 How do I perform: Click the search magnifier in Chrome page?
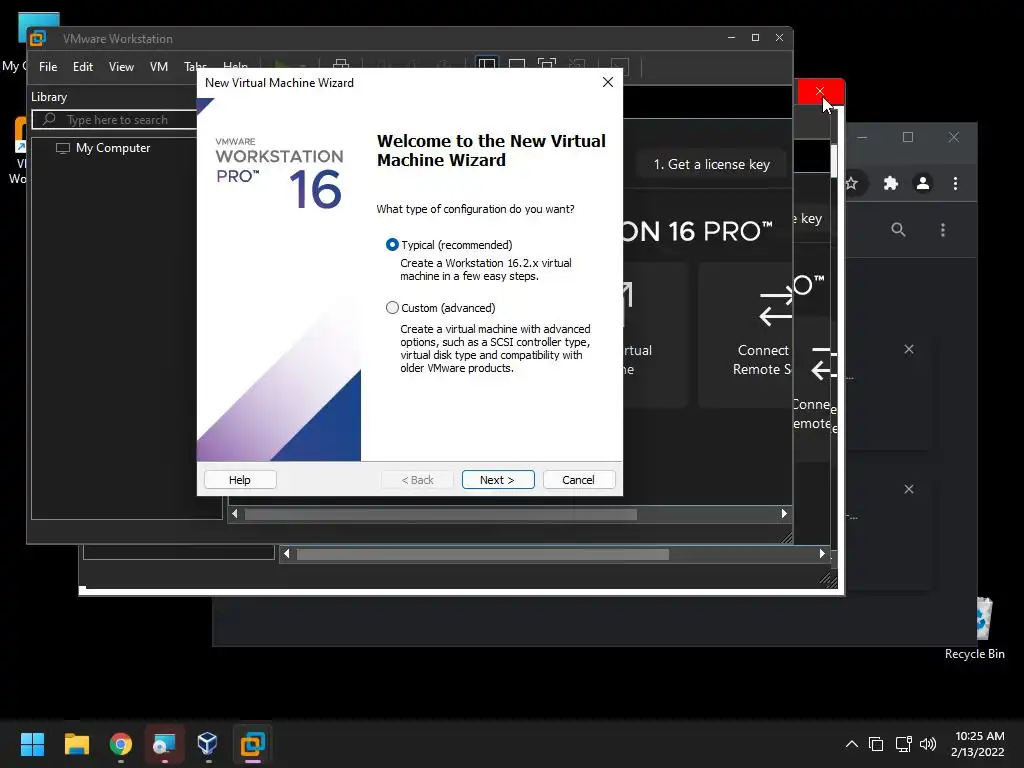(x=899, y=230)
